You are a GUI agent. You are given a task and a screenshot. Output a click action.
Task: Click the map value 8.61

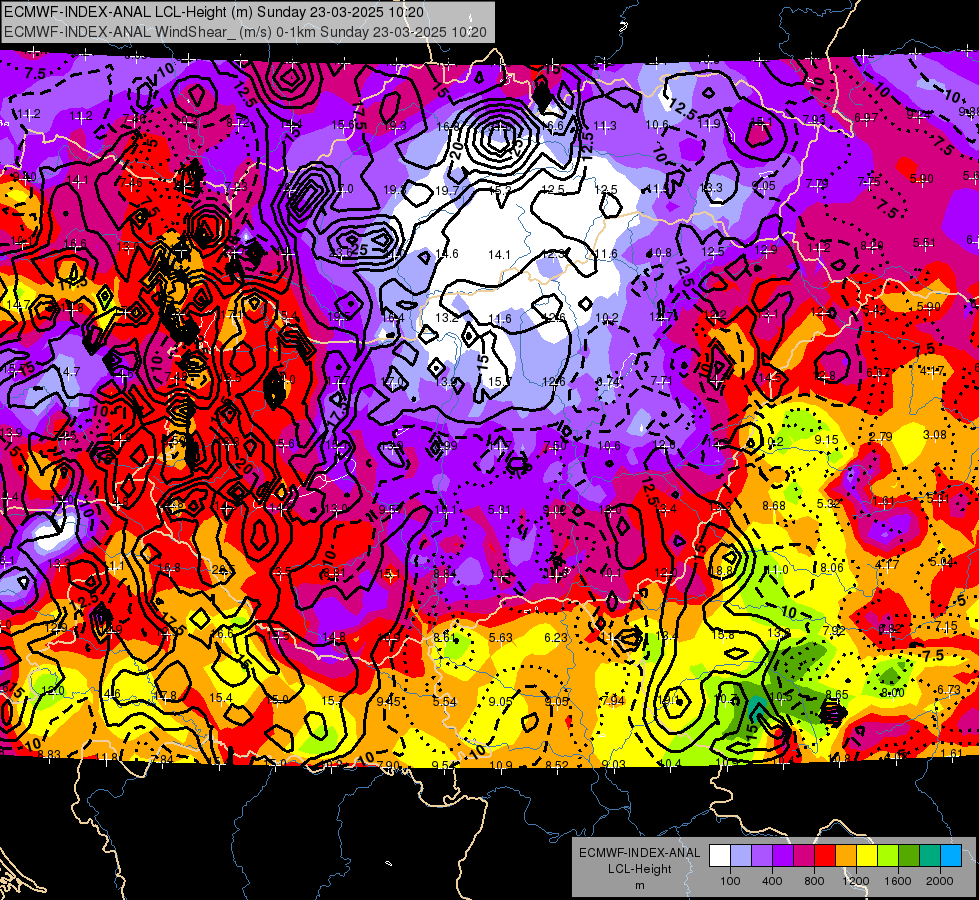pos(445,638)
